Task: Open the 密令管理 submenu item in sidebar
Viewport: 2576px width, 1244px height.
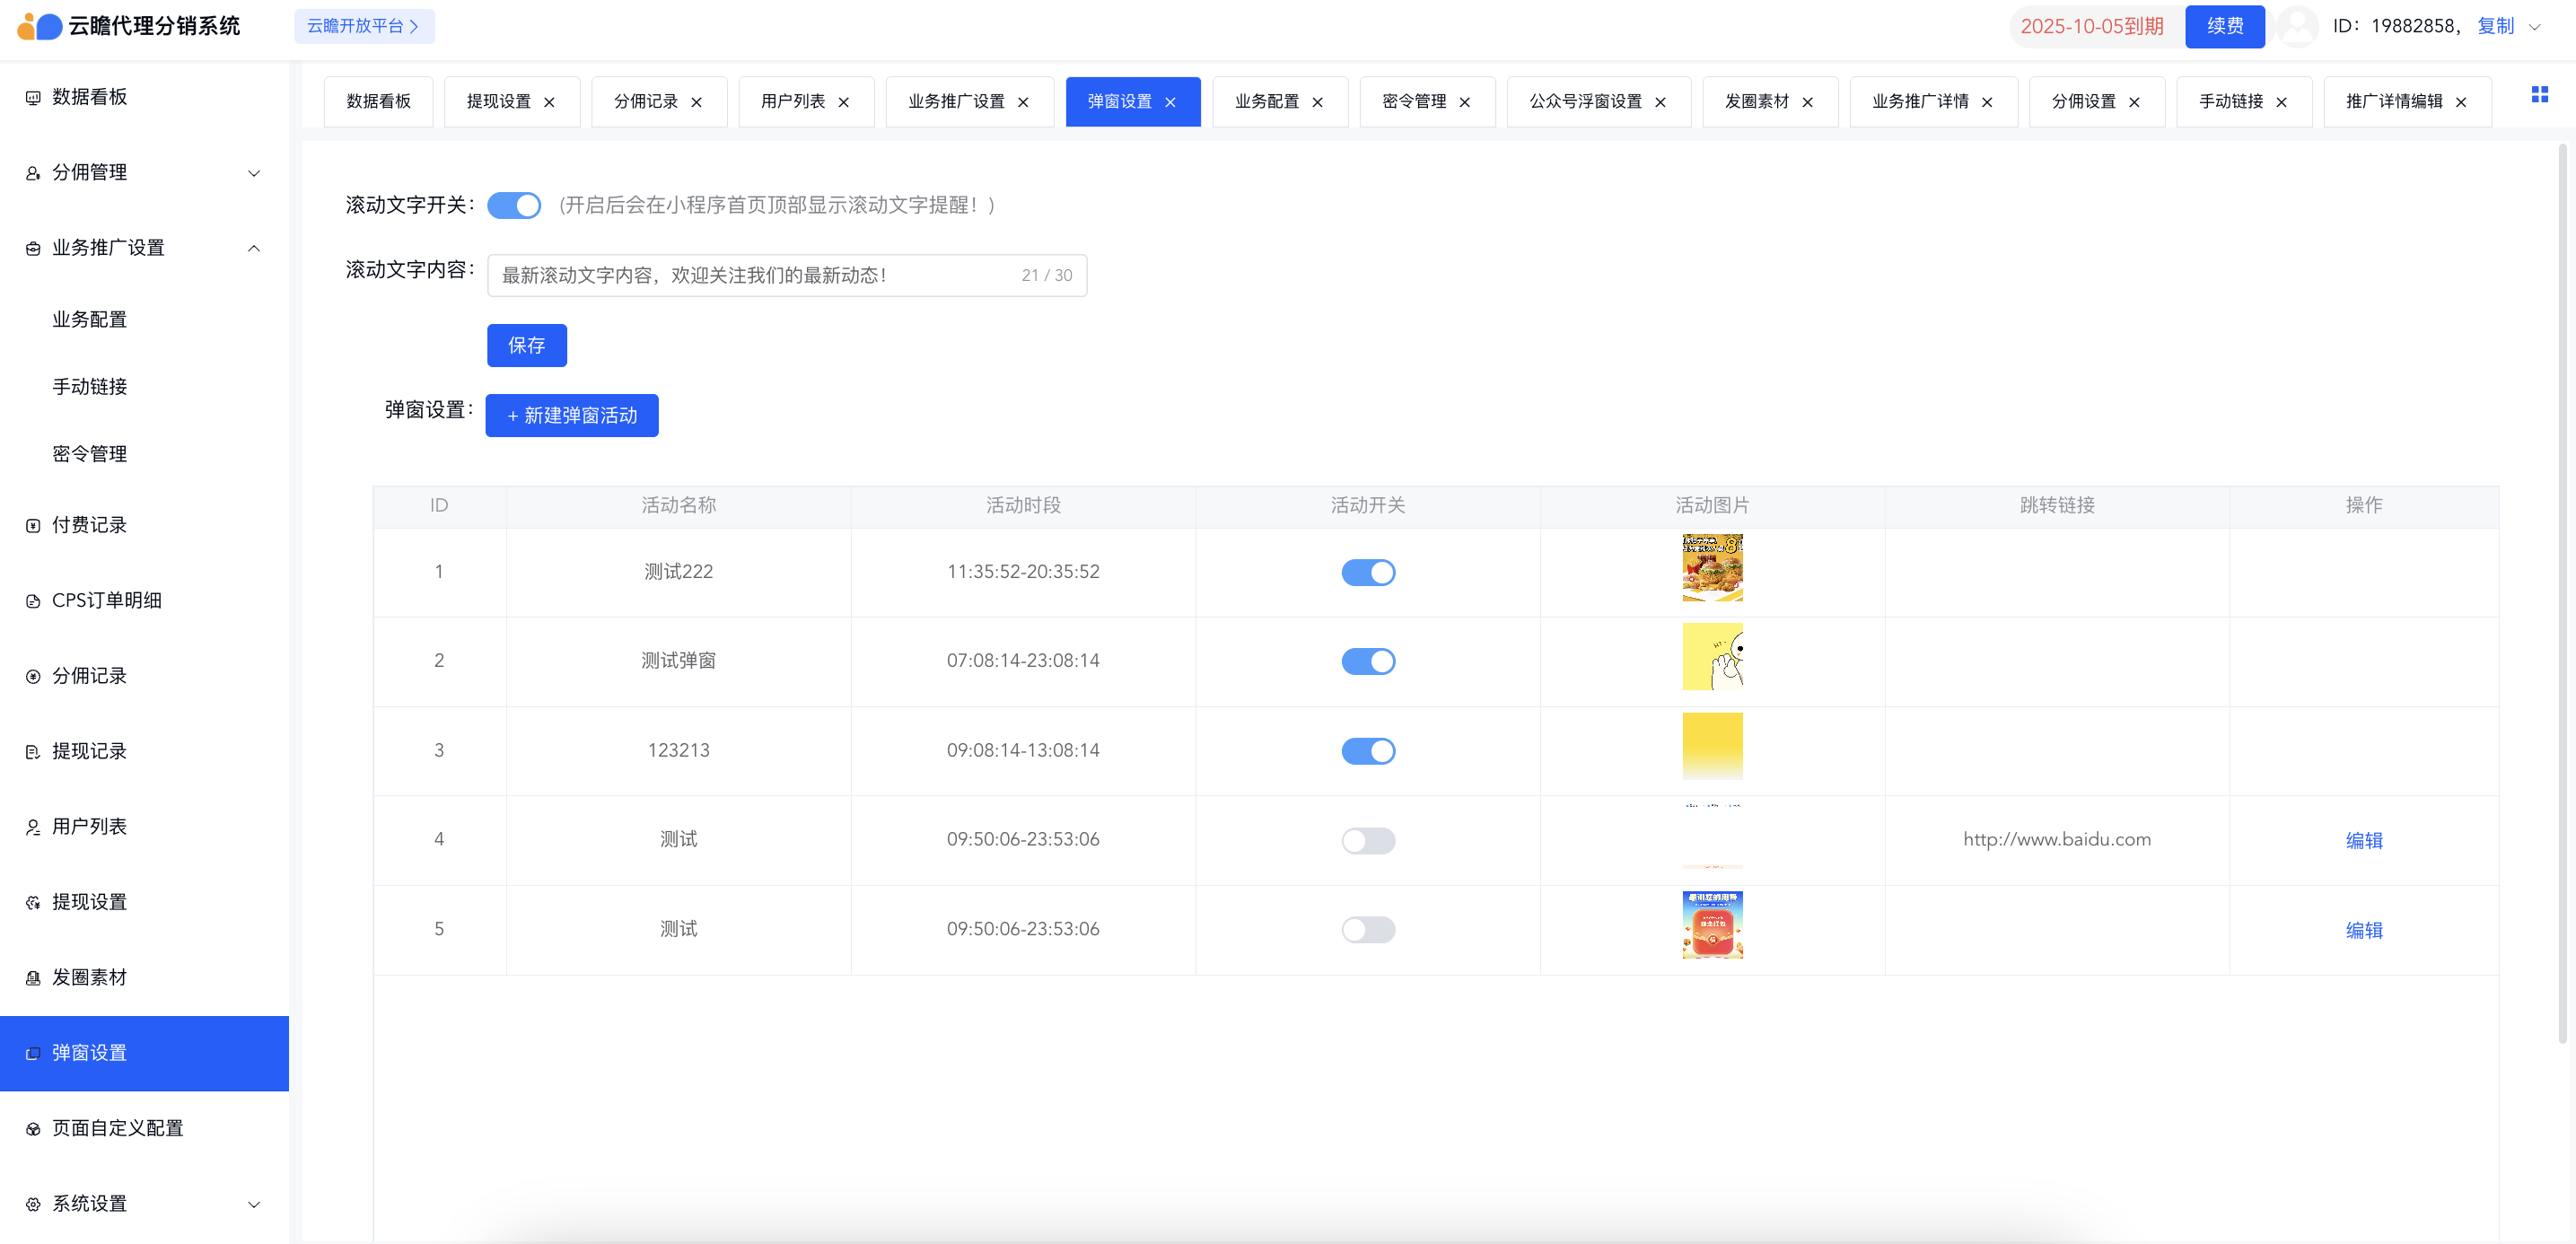Action: [x=89, y=454]
